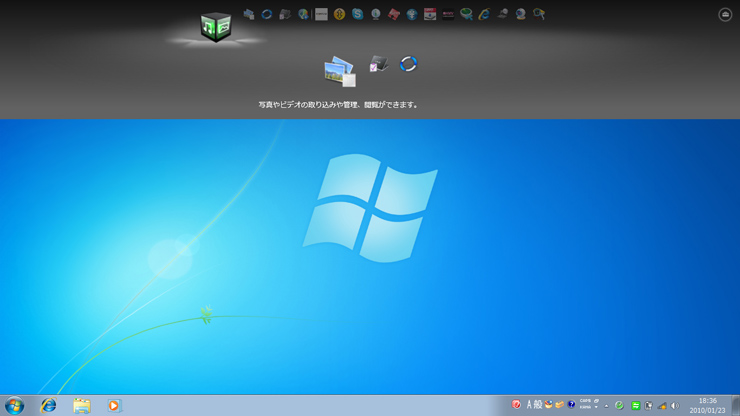Click the blue circular sync arrows icon in center

pyautogui.click(x=408, y=64)
